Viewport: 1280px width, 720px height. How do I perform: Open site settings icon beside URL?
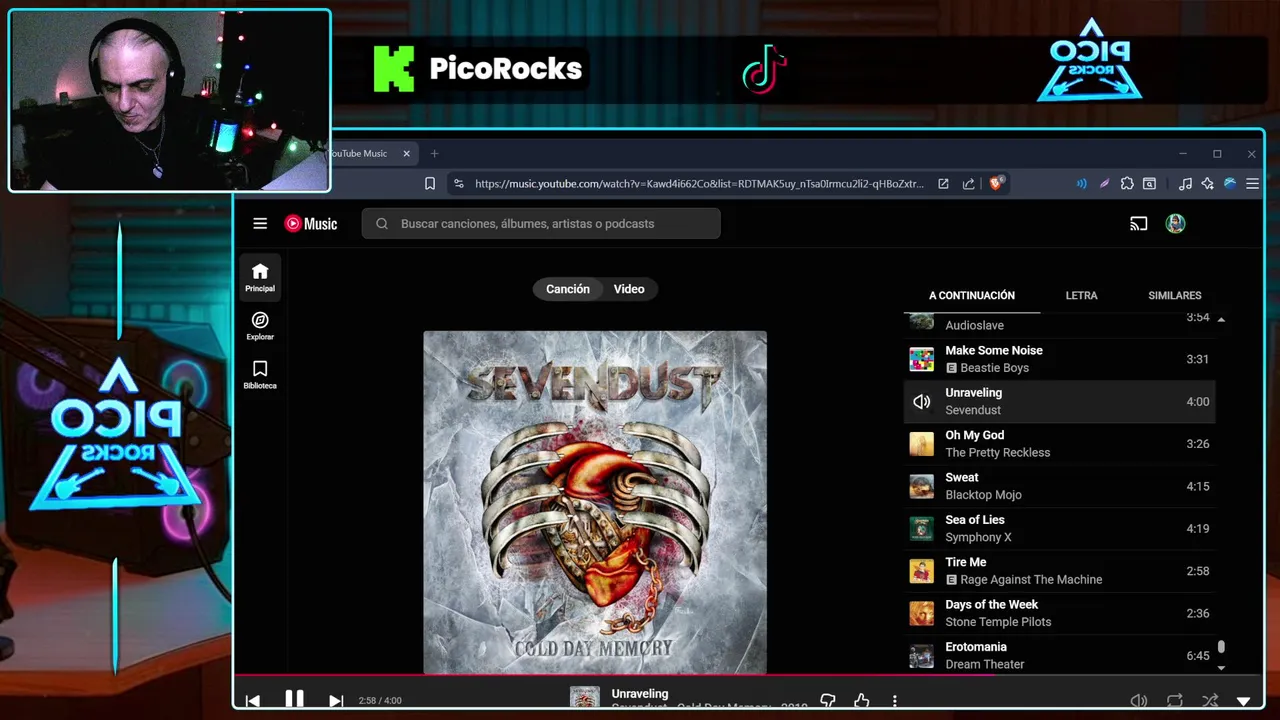[459, 184]
